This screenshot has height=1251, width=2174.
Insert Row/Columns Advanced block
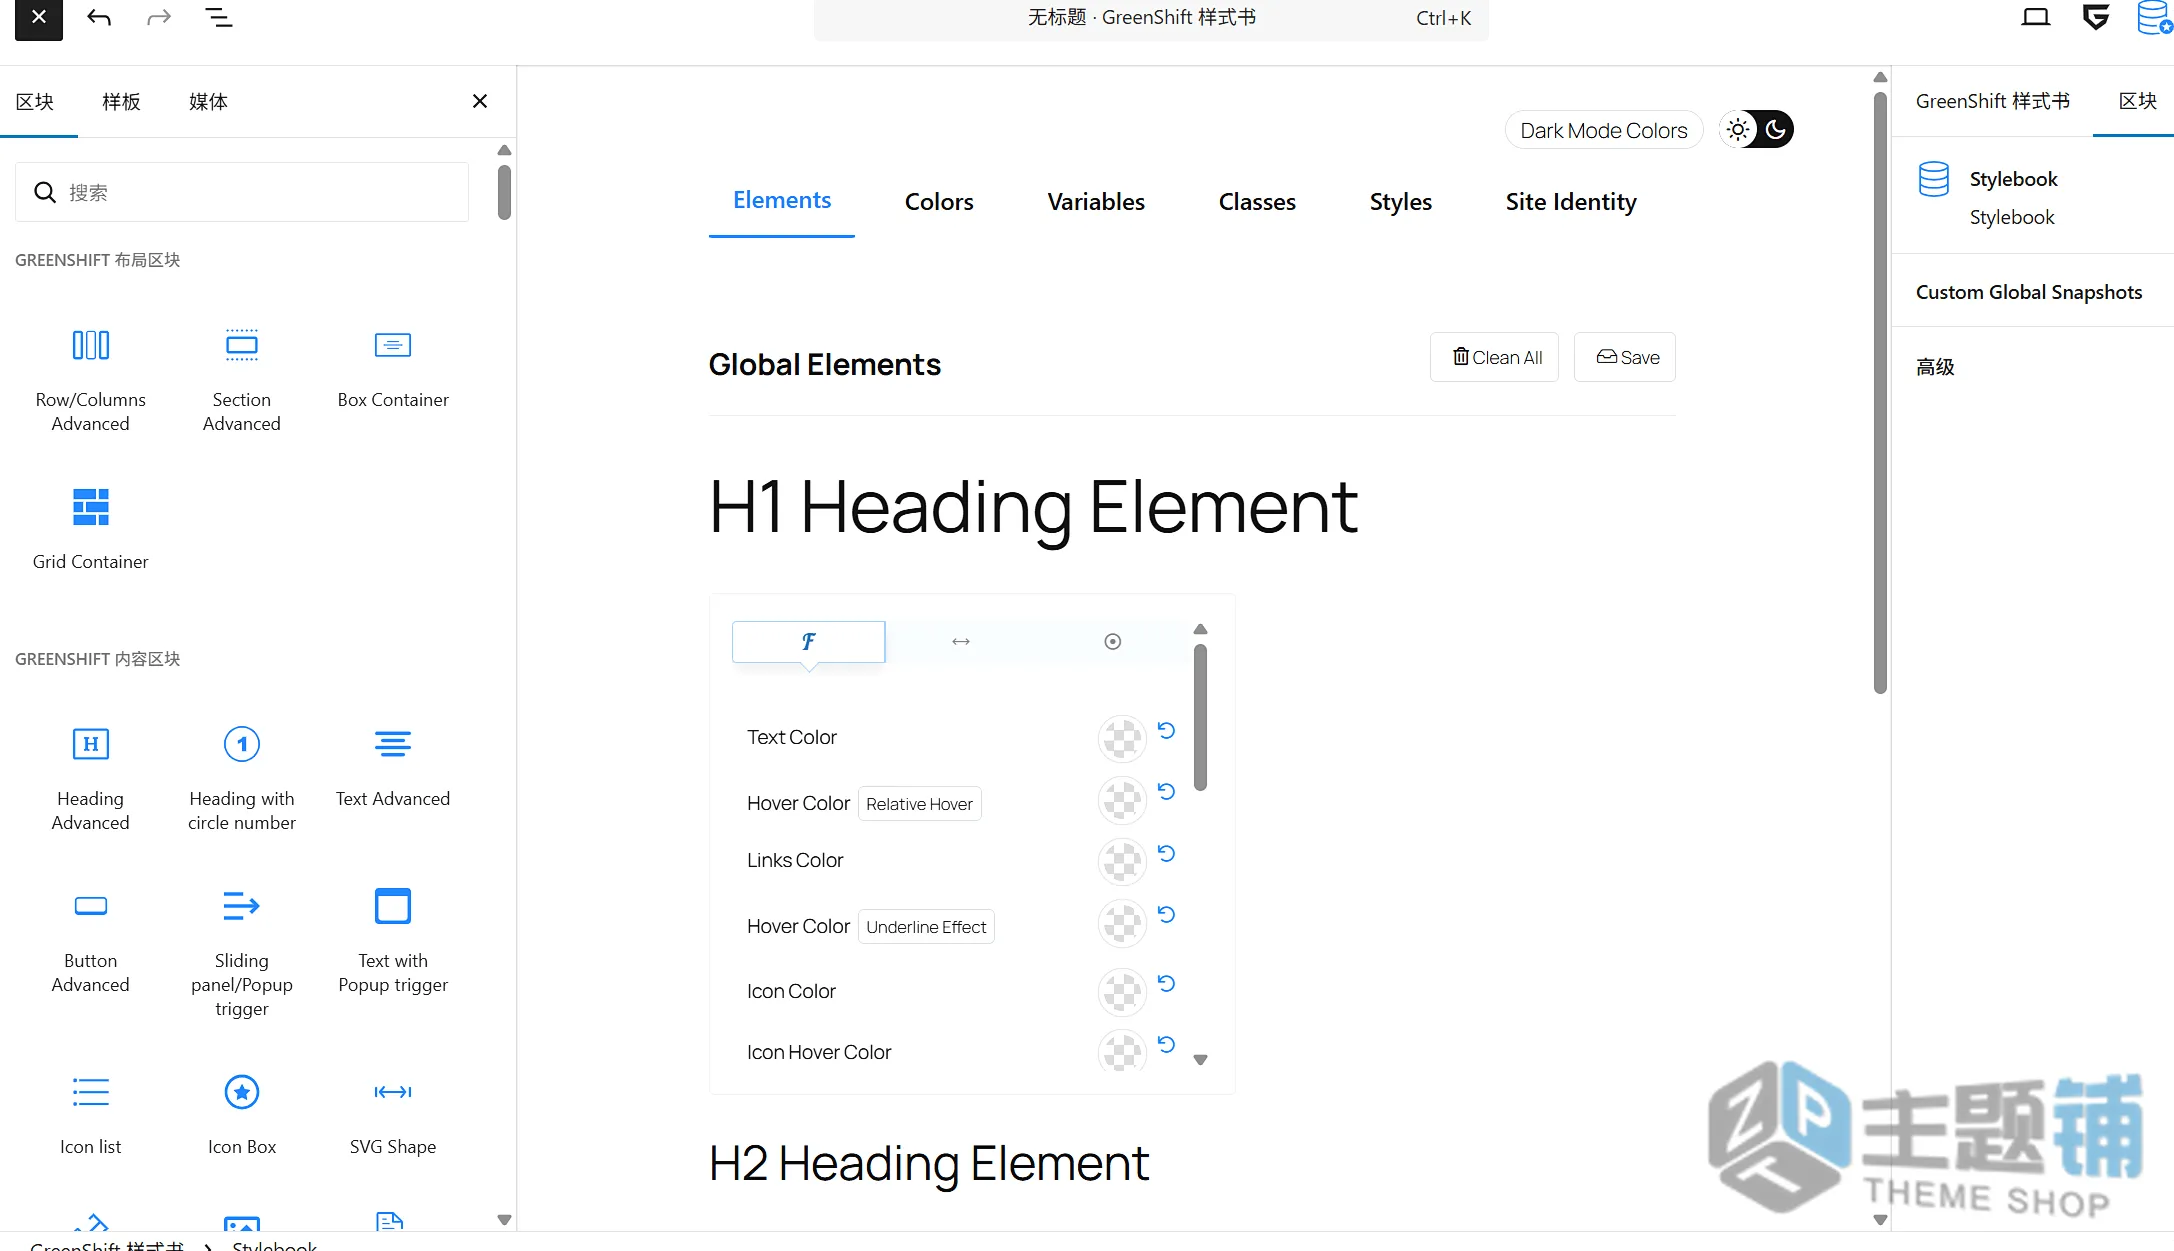[x=90, y=379]
